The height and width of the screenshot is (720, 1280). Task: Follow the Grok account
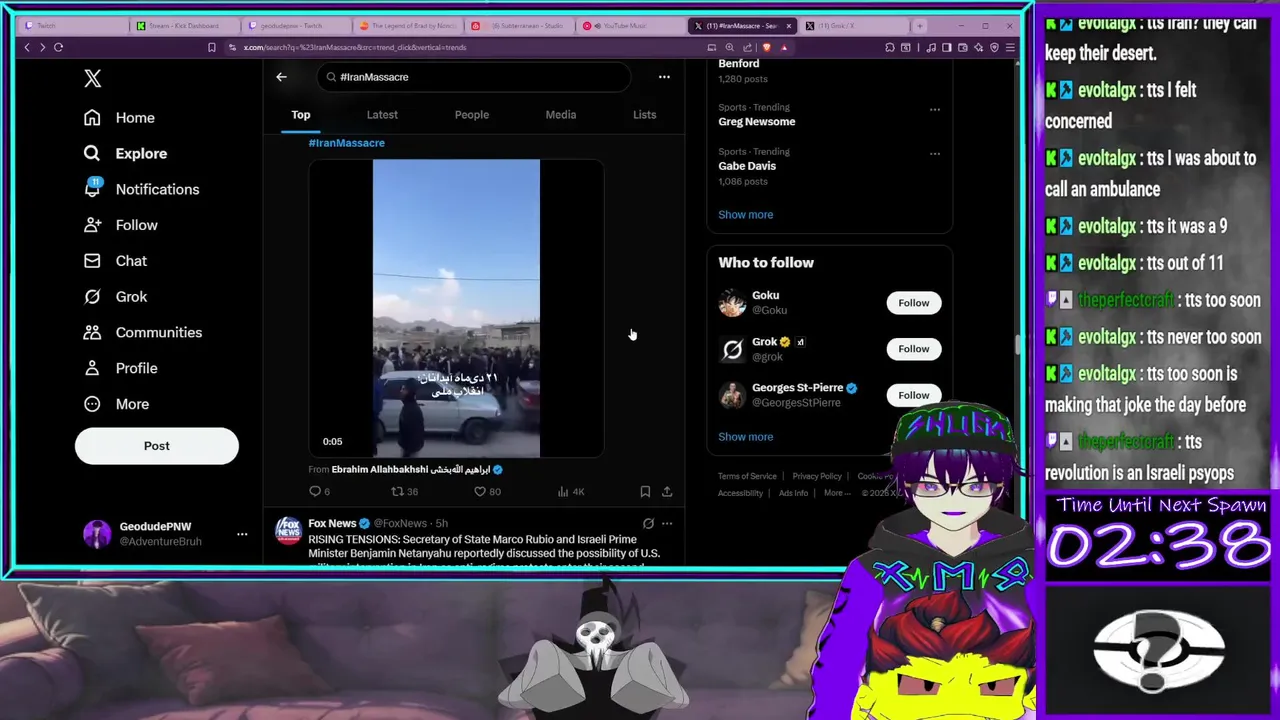tap(914, 349)
